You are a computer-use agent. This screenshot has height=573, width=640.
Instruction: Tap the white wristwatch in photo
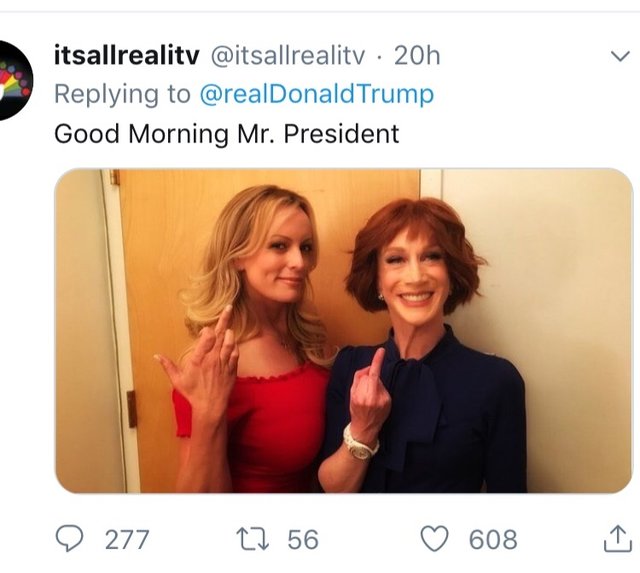coord(359,442)
